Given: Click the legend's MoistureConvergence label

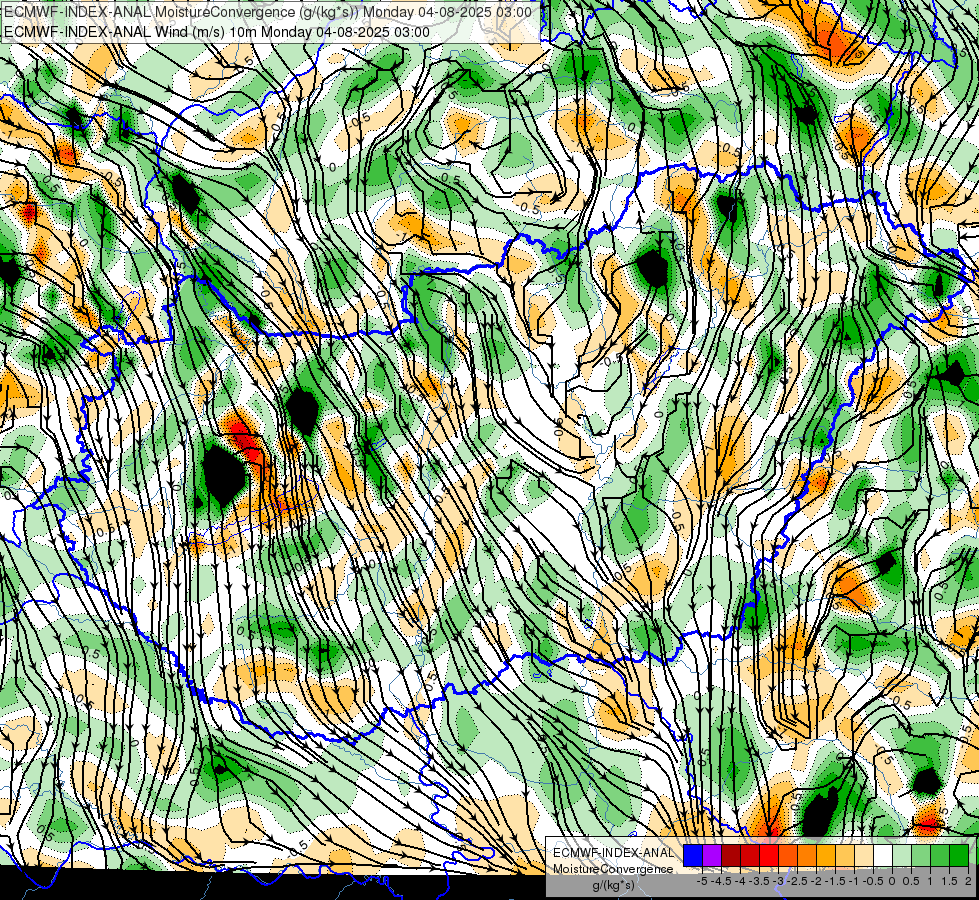Looking at the screenshot, I should pos(613,869).
